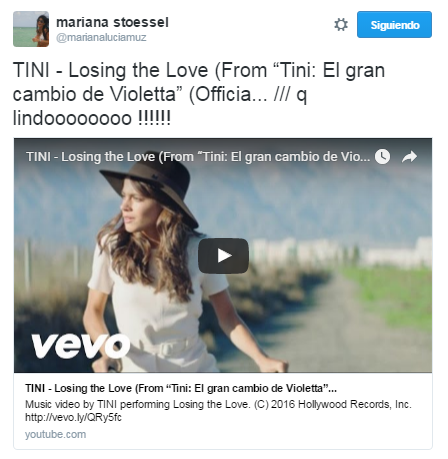Viewport: 448px width, 459px height.
Task: Open the gear settings icon
Action: (x=341, y=25)
